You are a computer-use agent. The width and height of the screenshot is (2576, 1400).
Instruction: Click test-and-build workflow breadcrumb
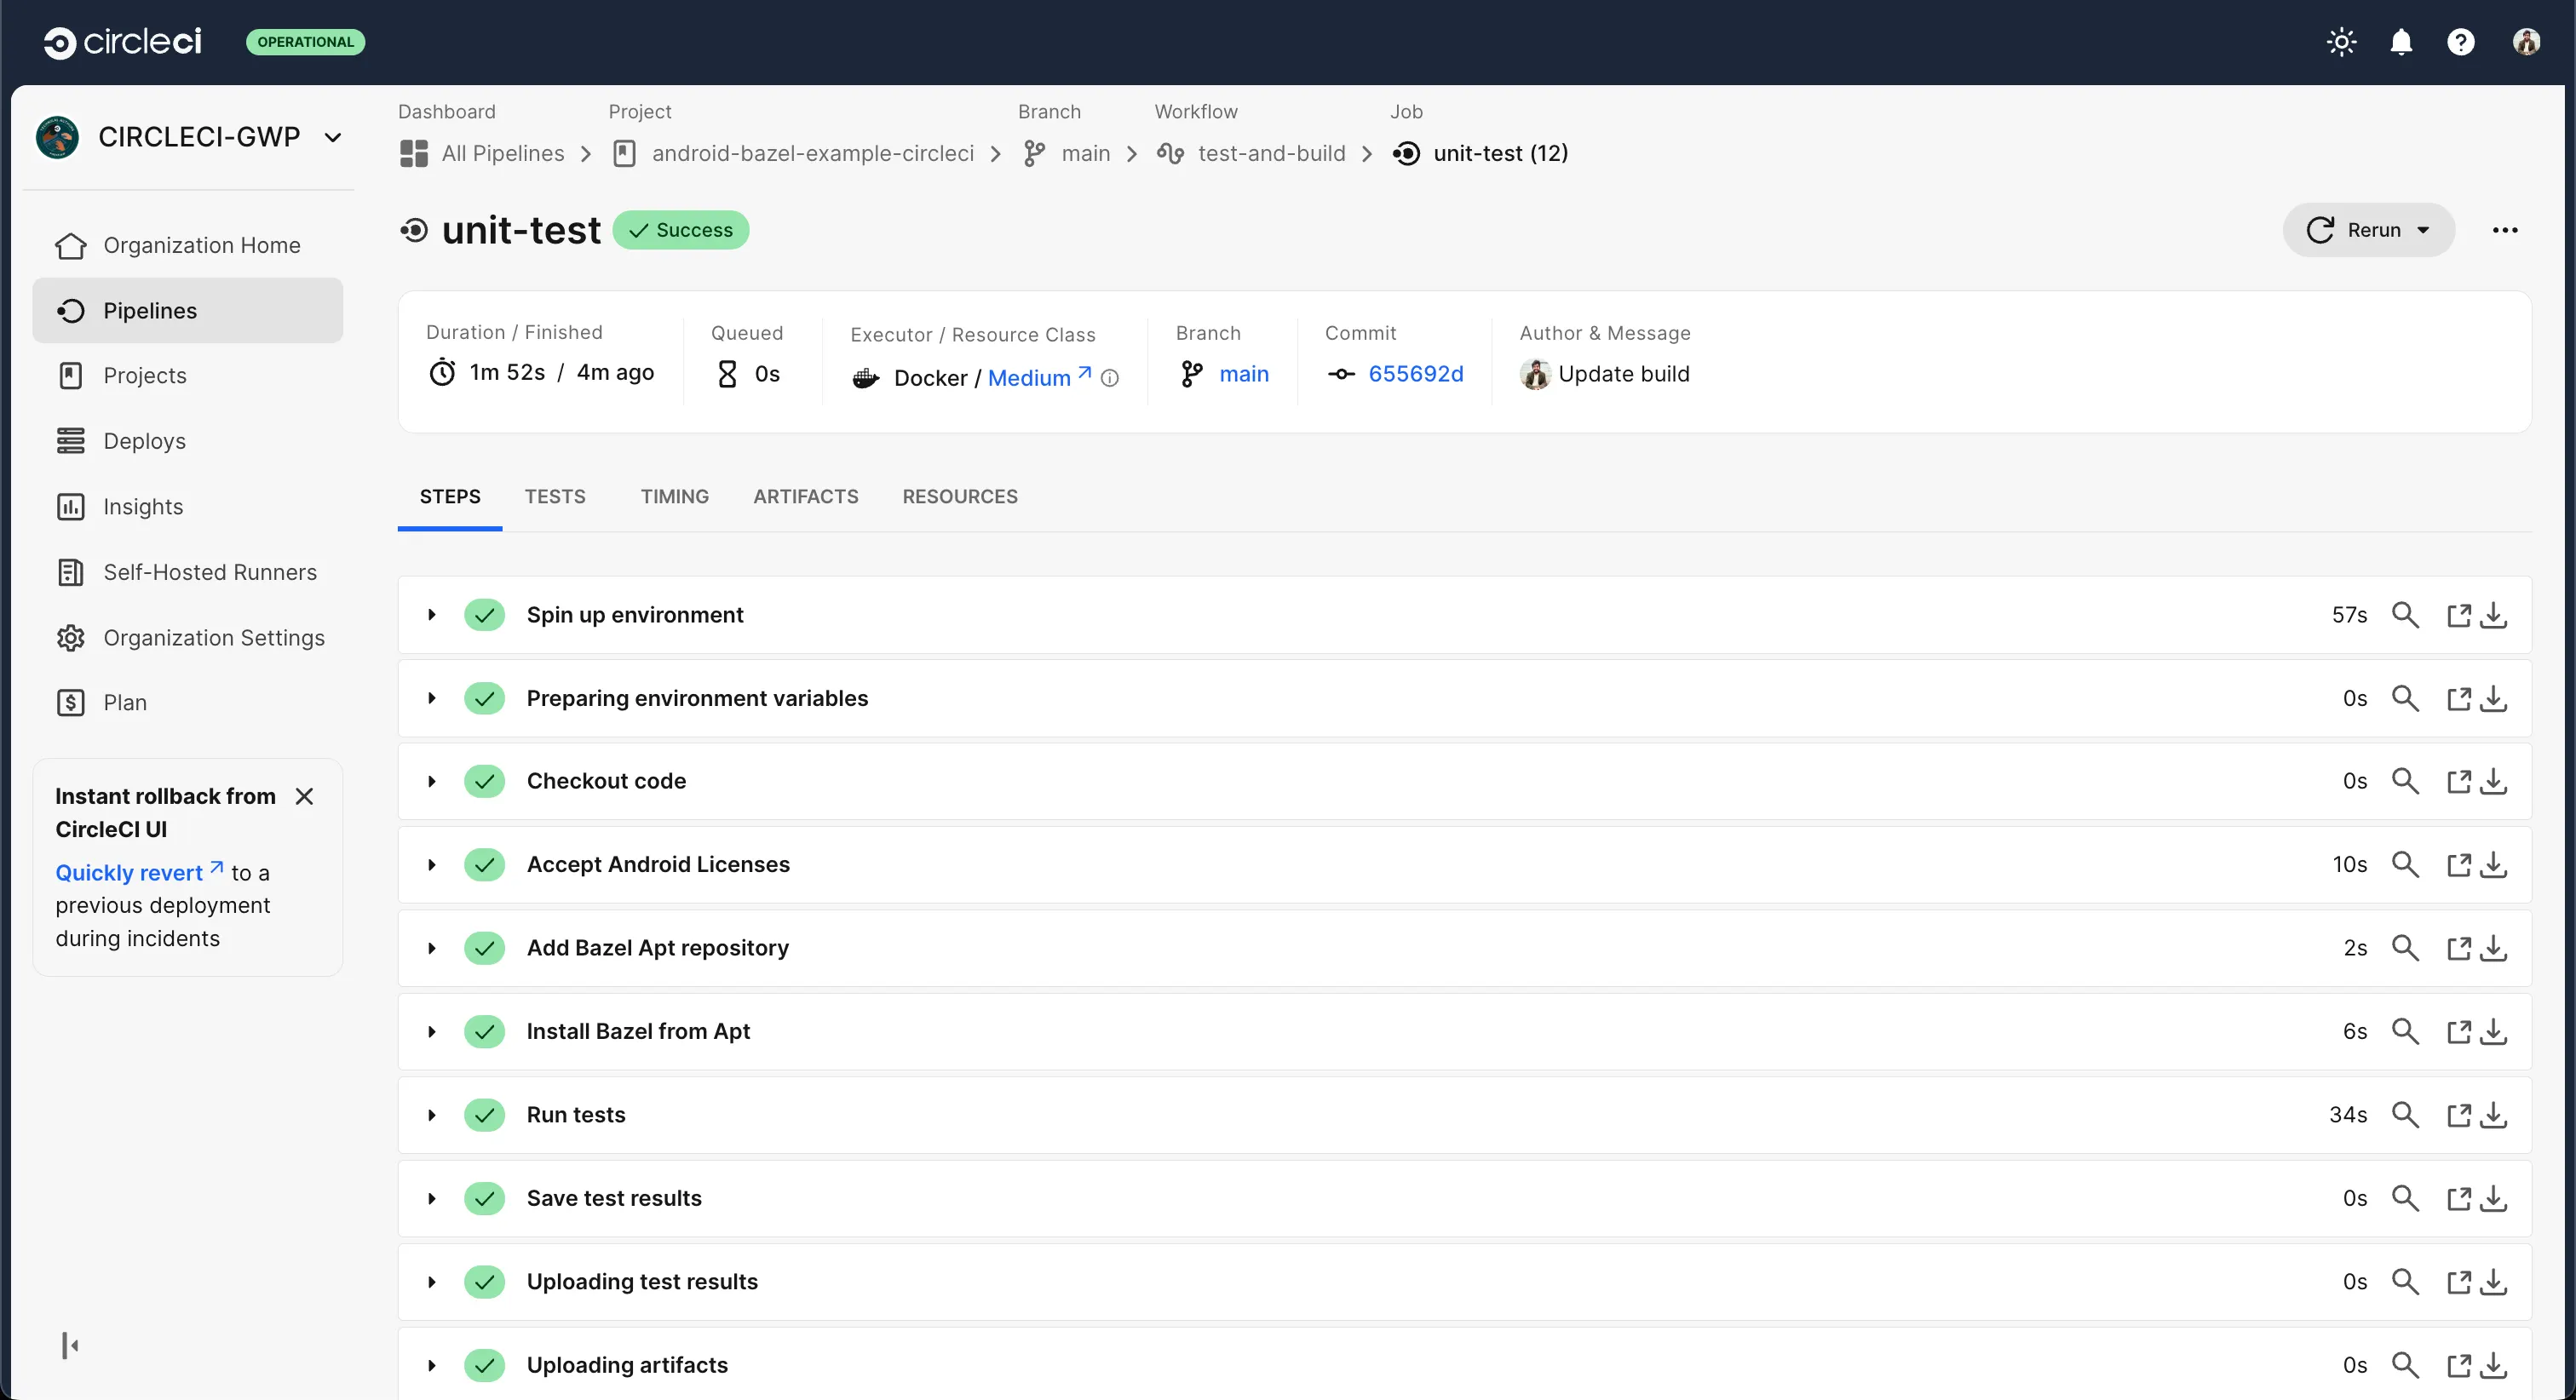tap(1252, 153)
